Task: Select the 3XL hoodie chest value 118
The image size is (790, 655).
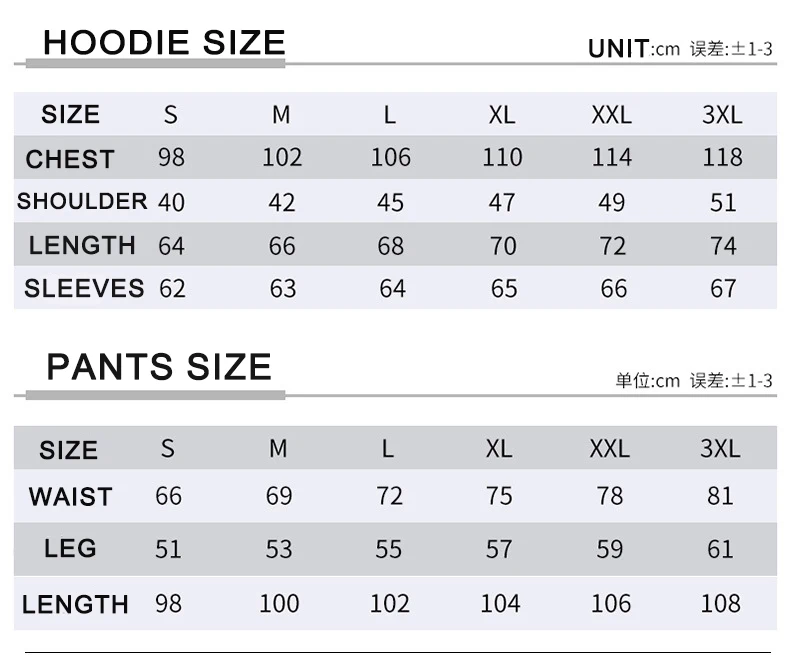Action: 722,158
